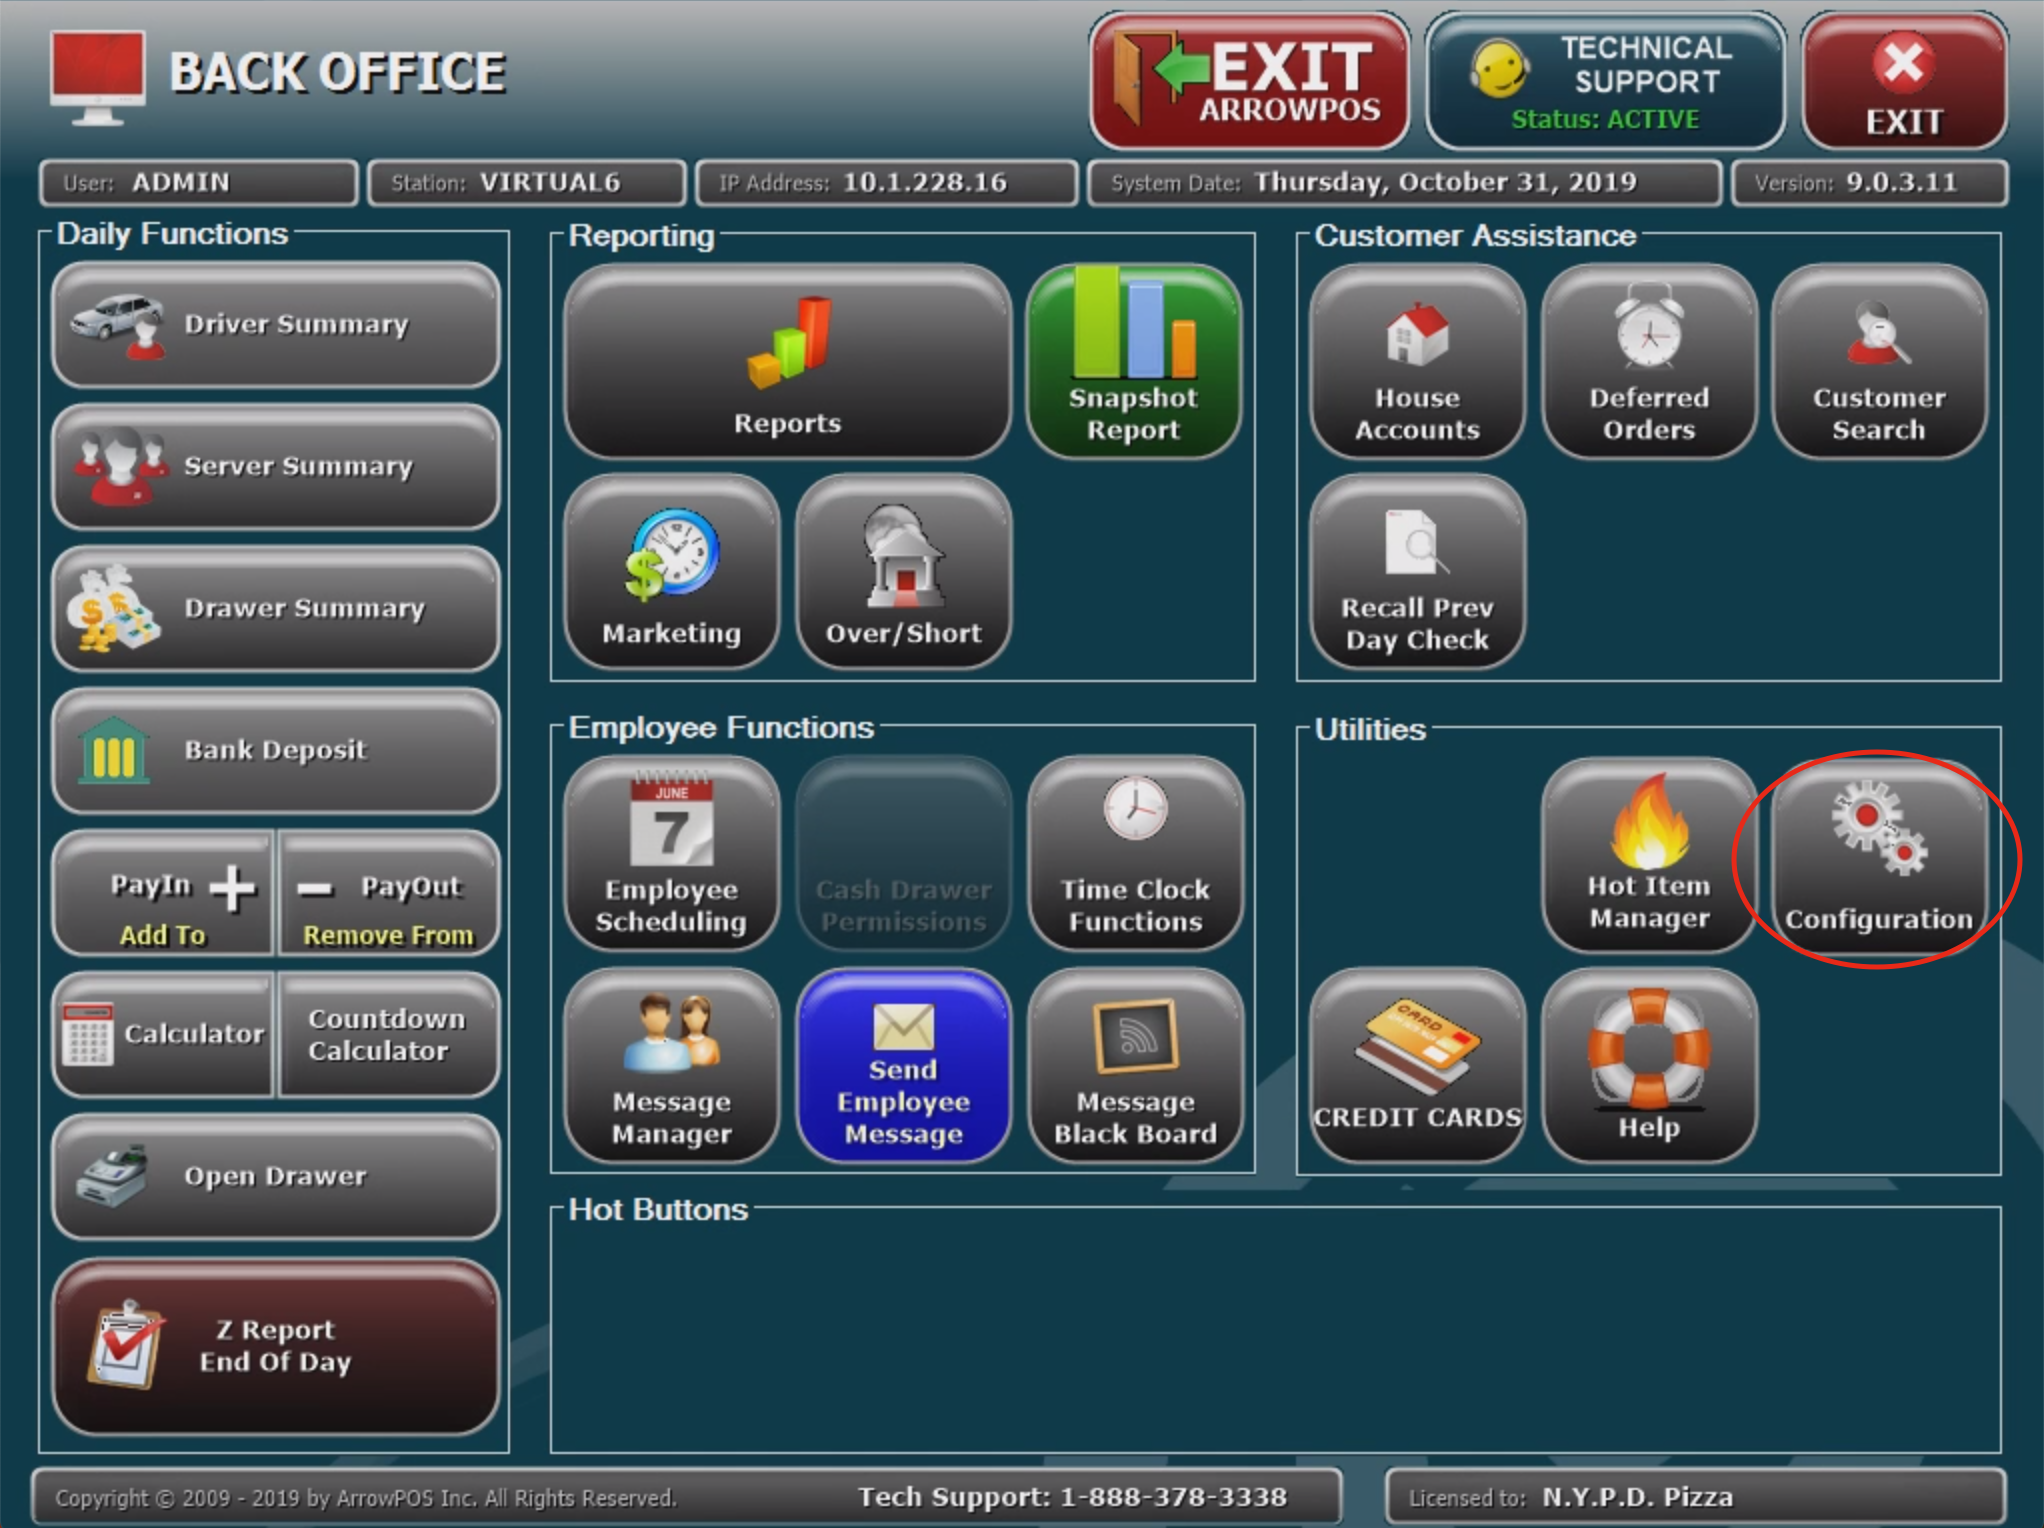Viewport: 2044px width, 1528px height.
Task: Run Z Report End Of Day
Action: click(x=275, y=1346)
